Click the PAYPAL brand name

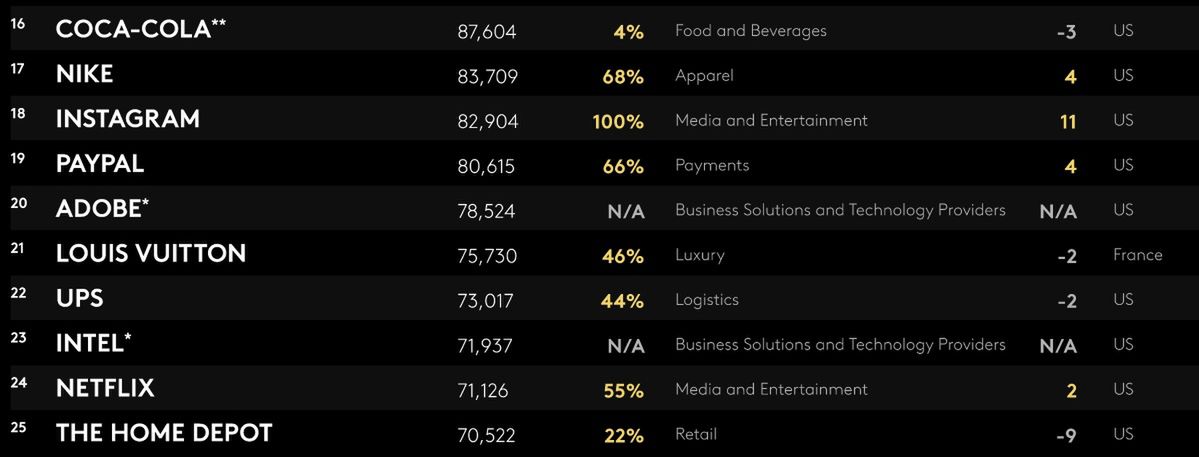pos(99,165)
